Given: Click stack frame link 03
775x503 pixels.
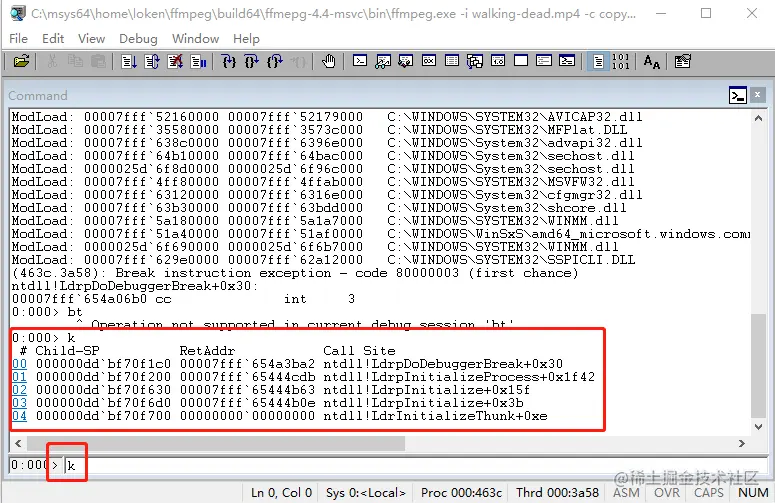Looking at the screenshot, I should [19, 403].
